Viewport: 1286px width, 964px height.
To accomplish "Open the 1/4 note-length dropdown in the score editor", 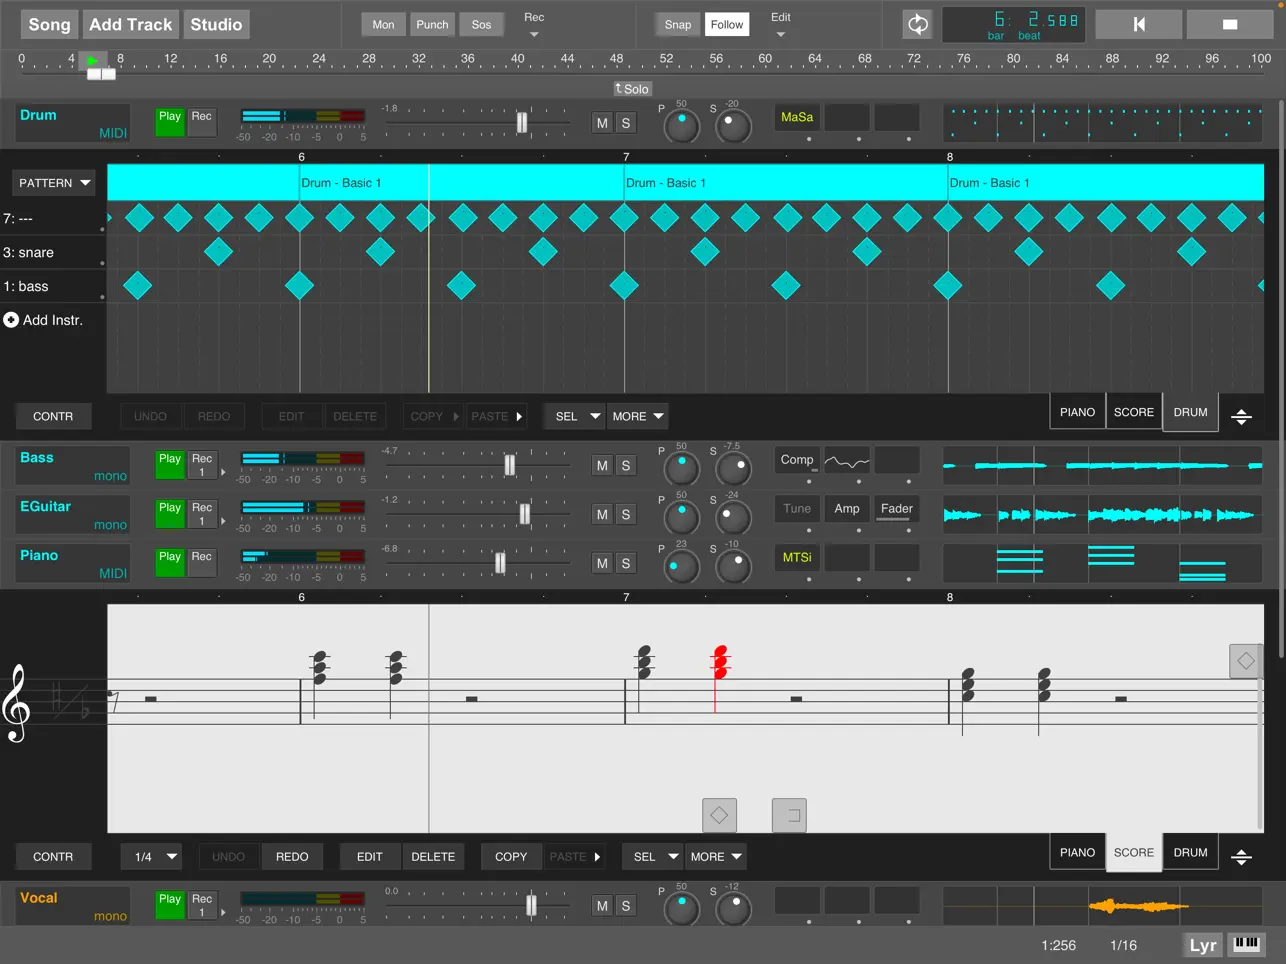I will coord(151,856).
